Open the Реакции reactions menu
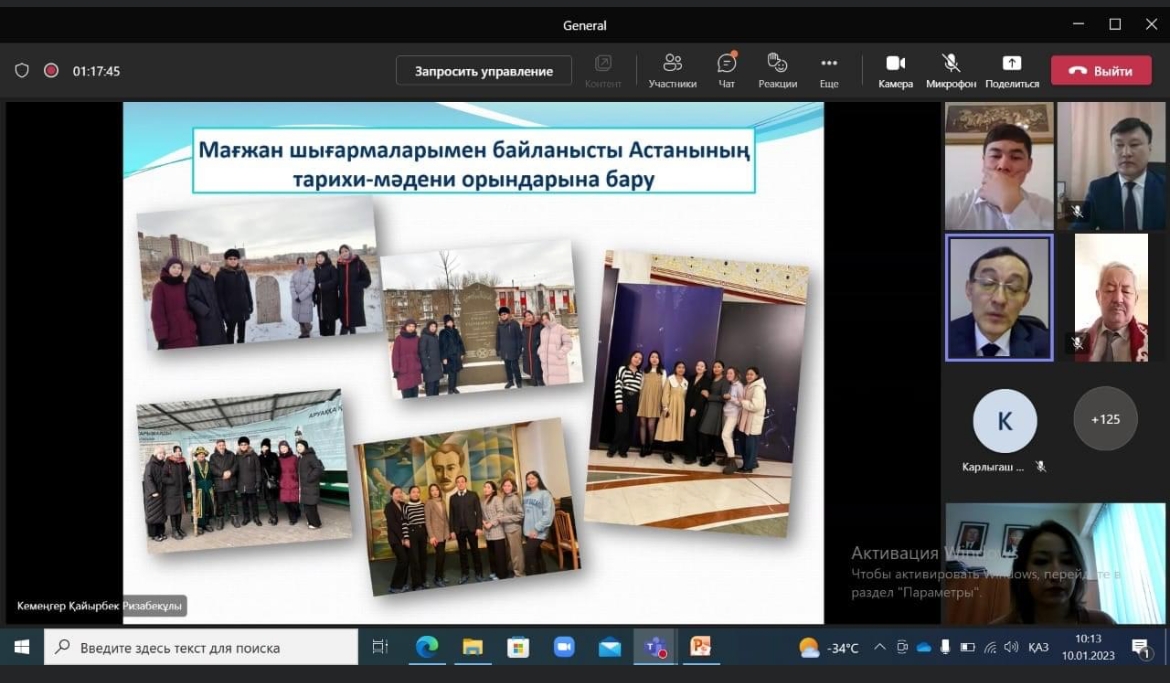 (x=777, y=70)
